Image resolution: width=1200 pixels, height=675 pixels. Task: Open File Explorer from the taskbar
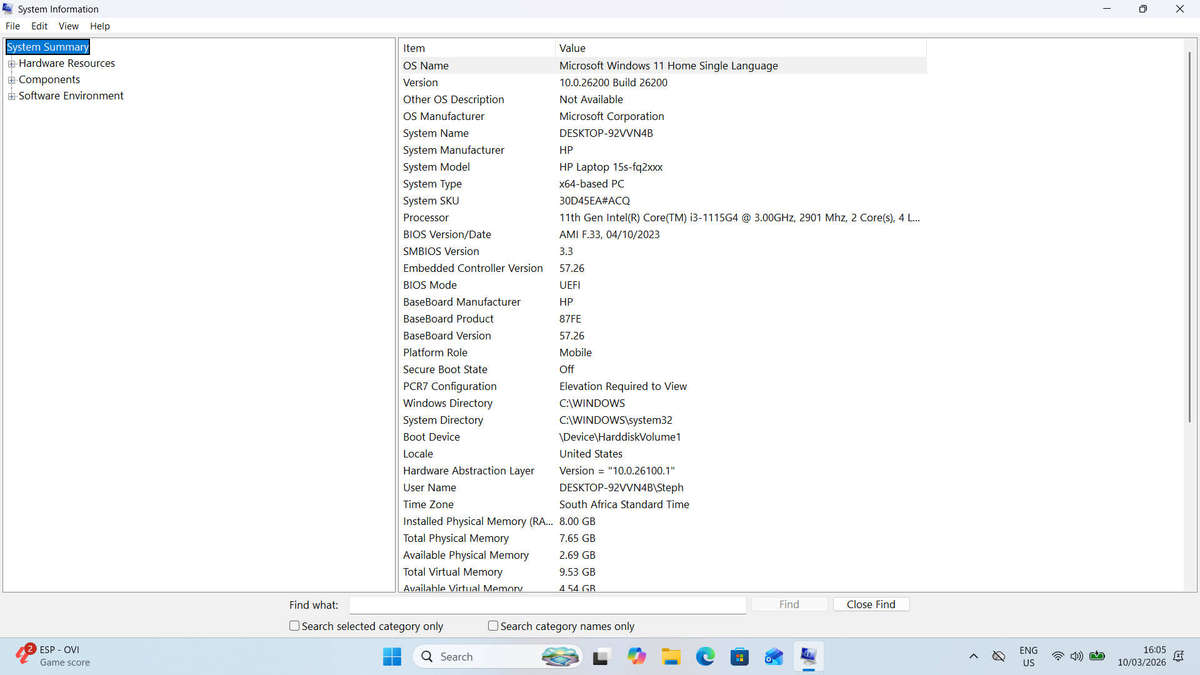(x=671, y=656)
